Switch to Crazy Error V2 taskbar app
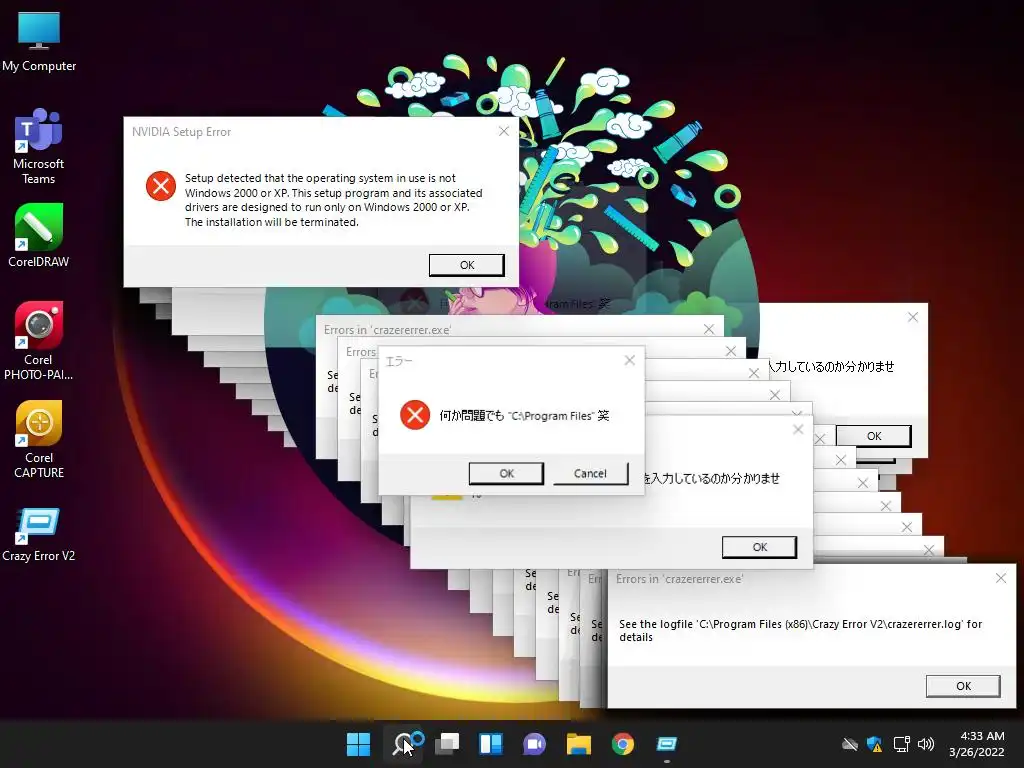The image size is (1024, 768). pyautogui.click(x=667, y=744)
